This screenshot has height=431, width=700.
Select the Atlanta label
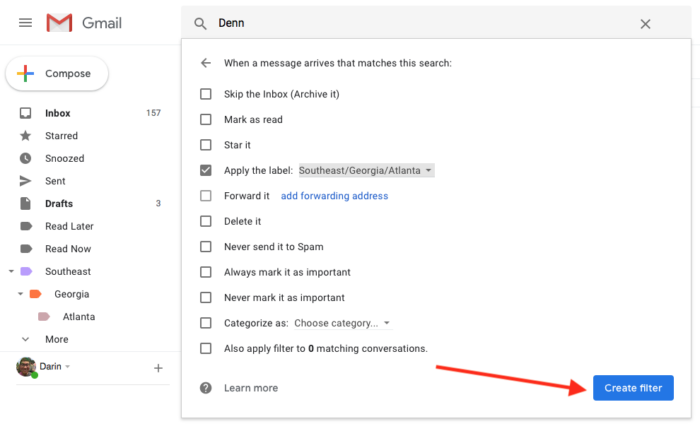[79, 316]
